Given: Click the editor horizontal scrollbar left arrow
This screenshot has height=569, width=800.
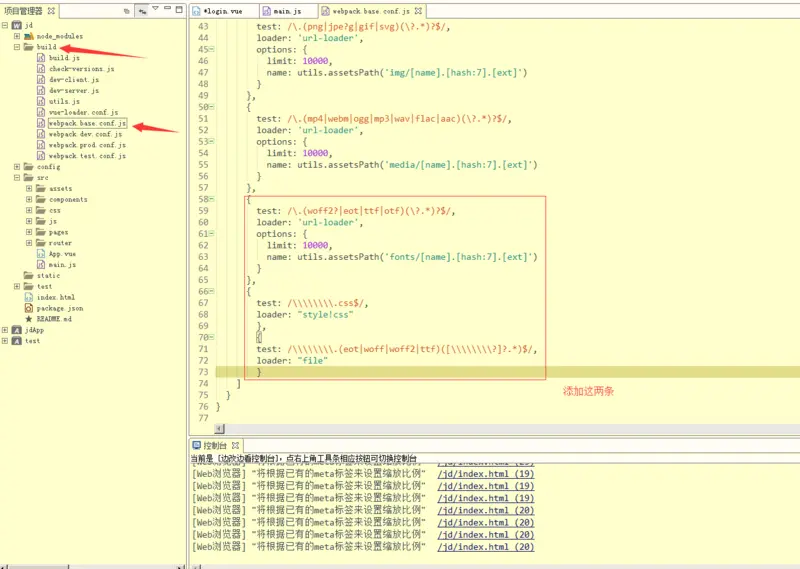Looking at the screenshot, I should pyautogui.click(x=219, y=429).
